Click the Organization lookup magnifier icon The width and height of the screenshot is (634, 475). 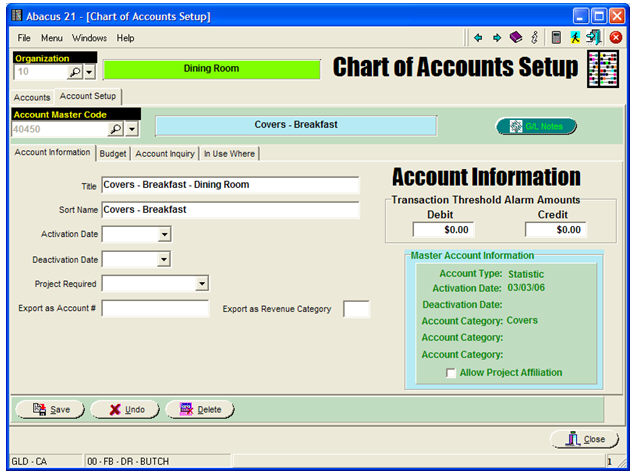75,72
